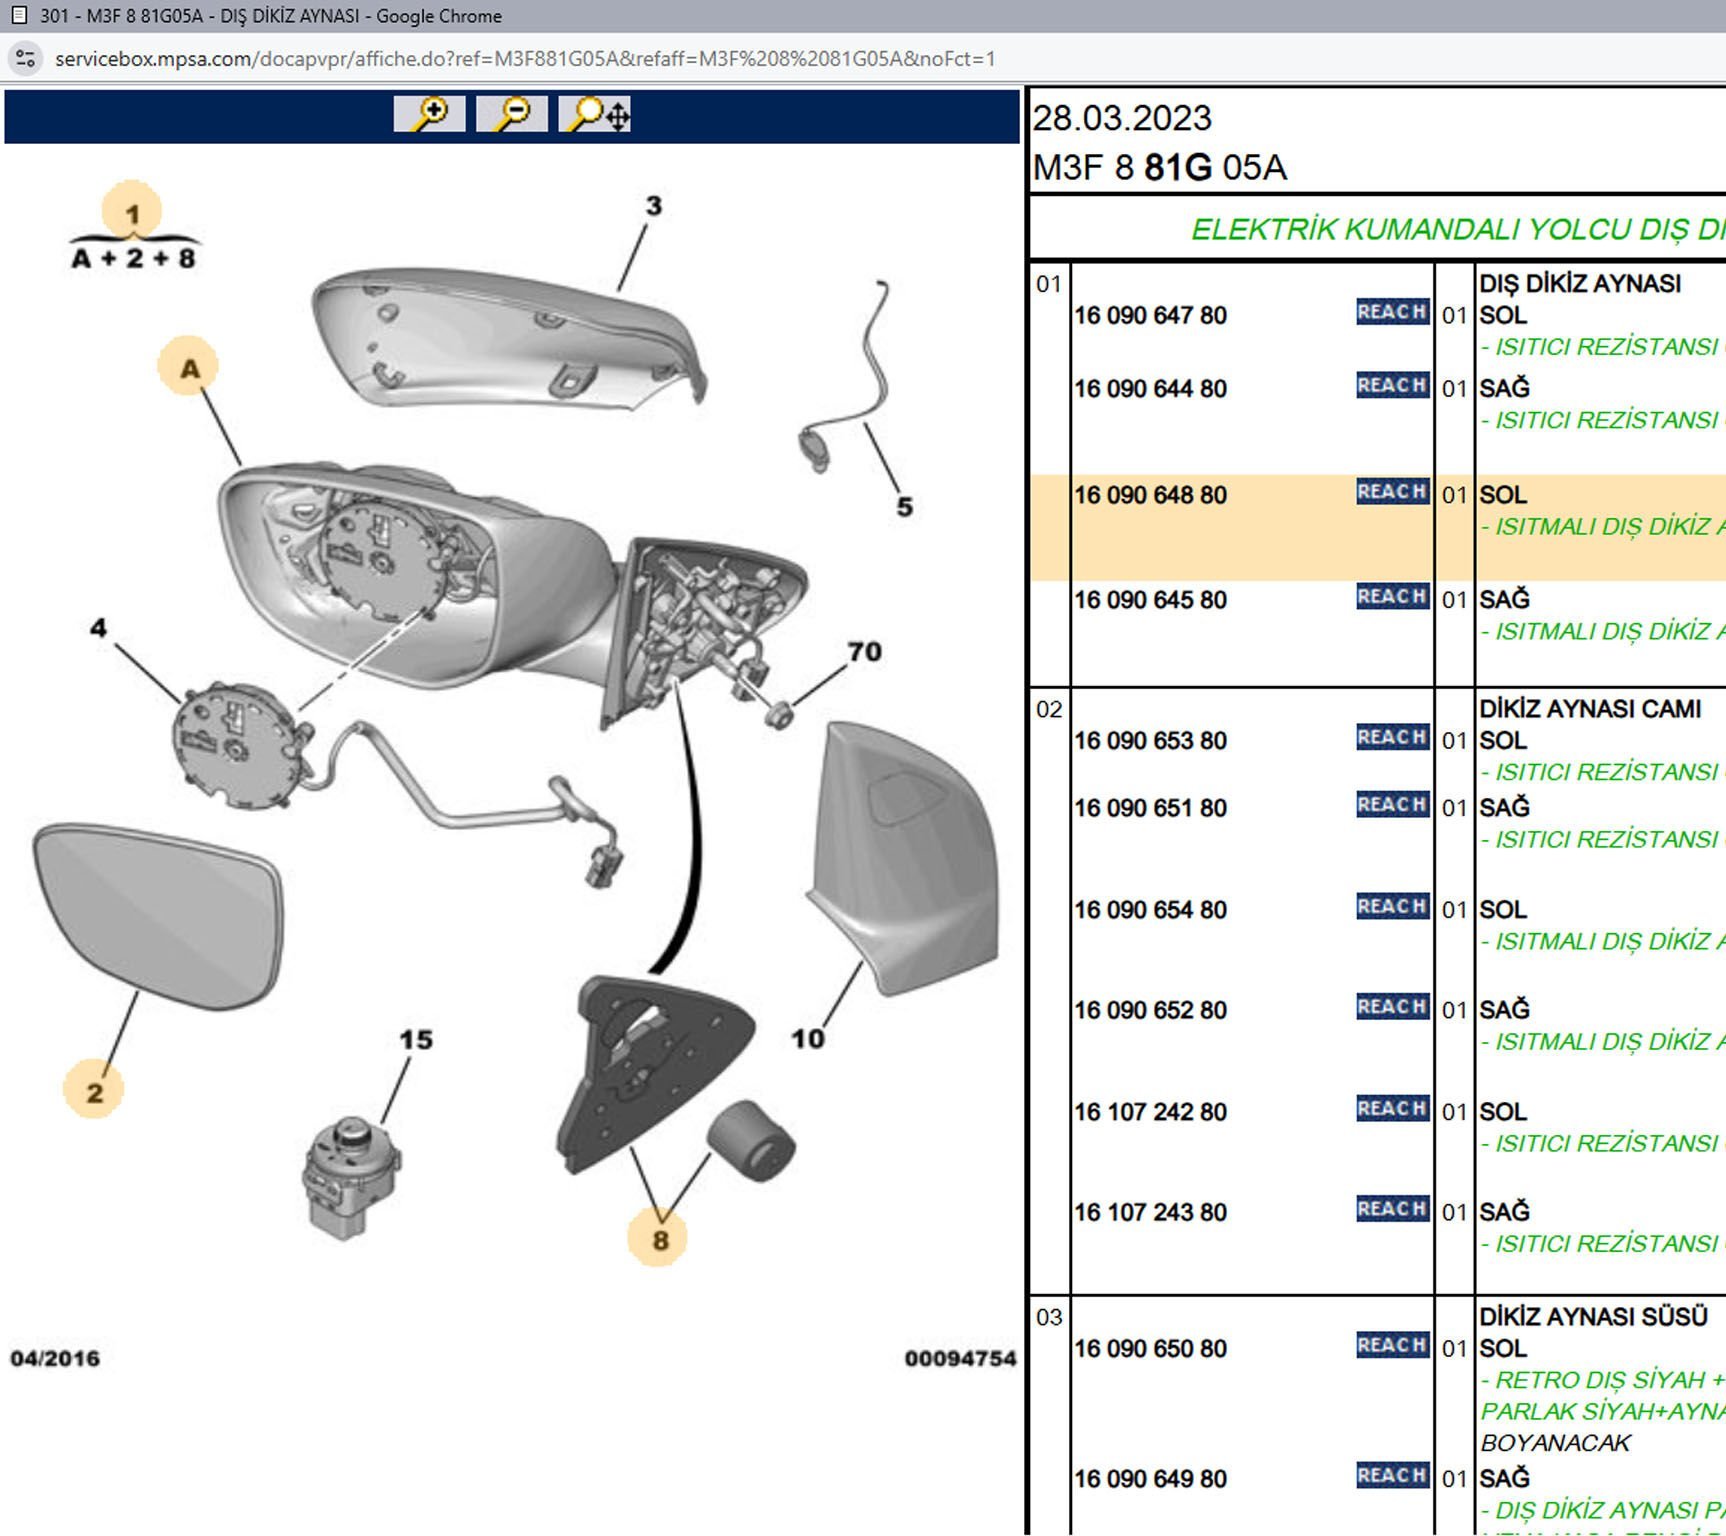Select callout A on the mirror housing
The height and width of the screenshot is (1536, 1726).
click(189, 369)
